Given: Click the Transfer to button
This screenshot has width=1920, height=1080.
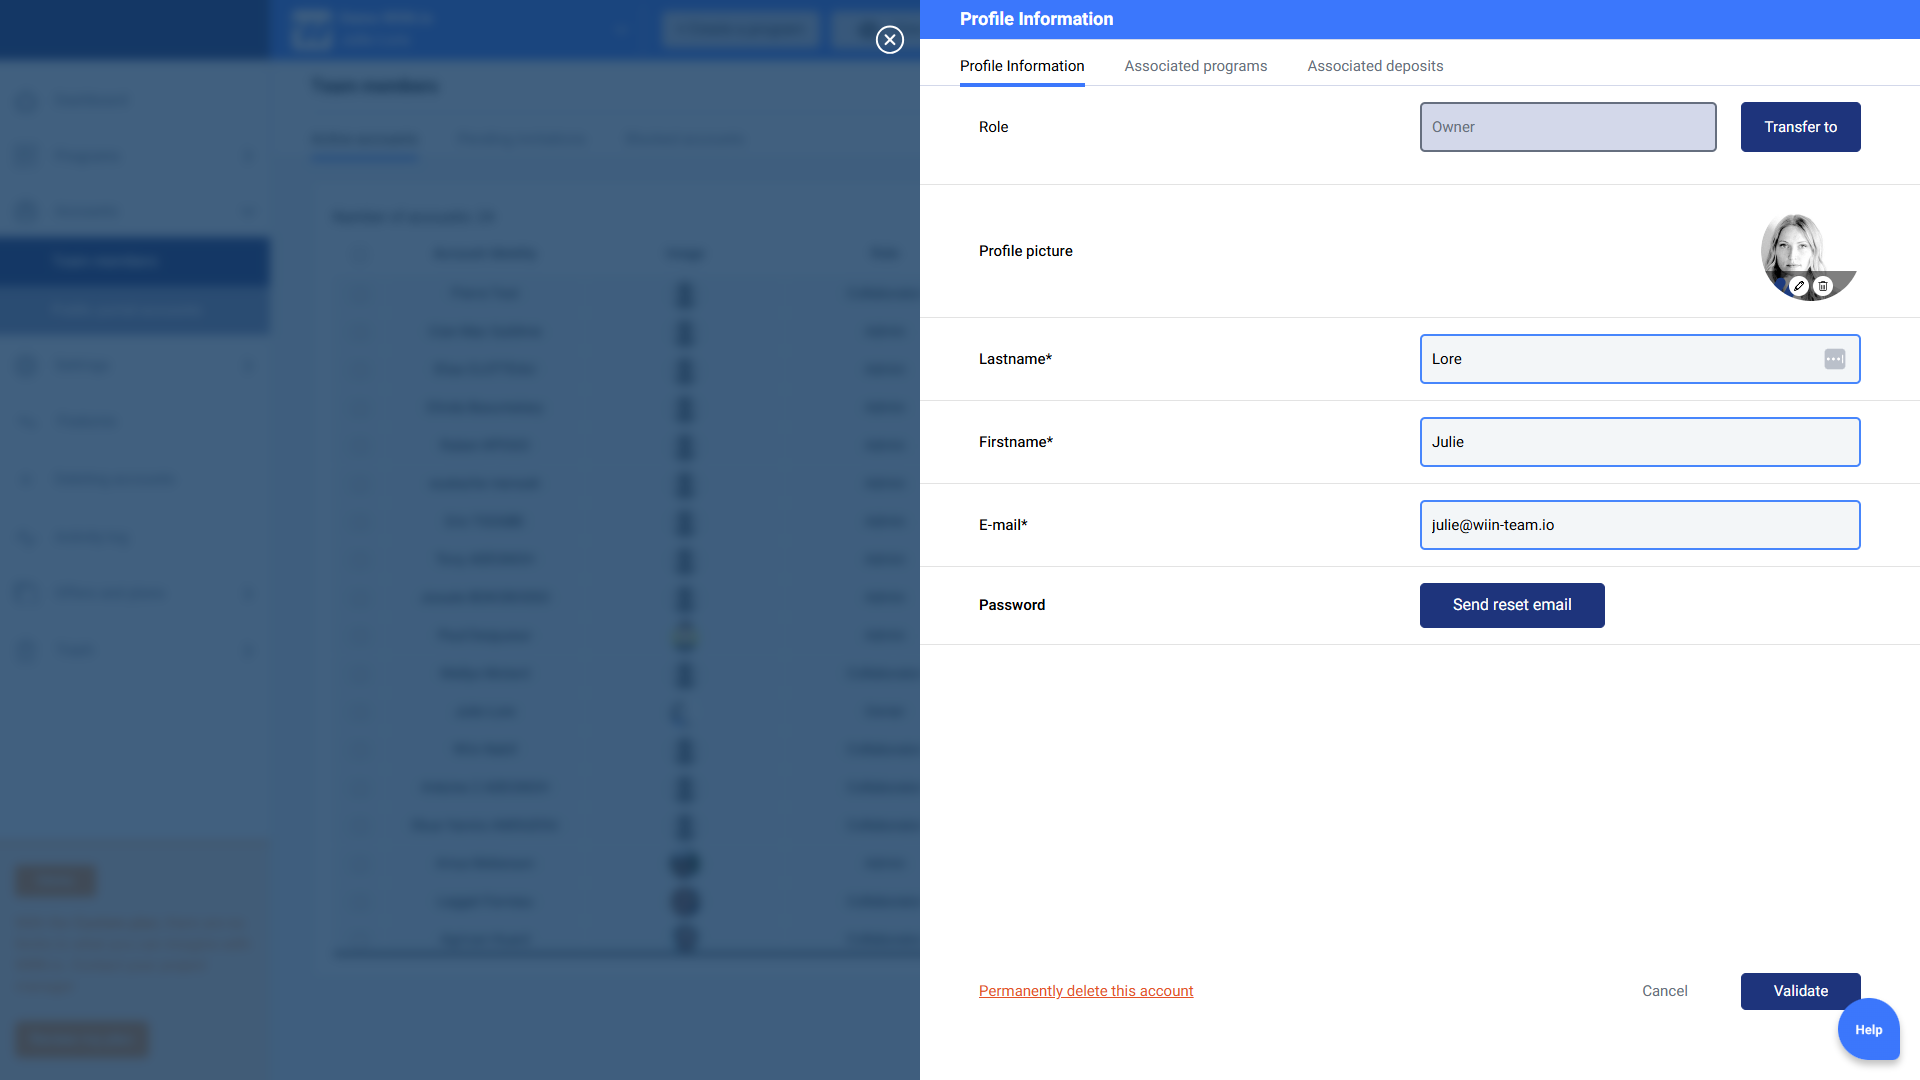Looking at the screenshot, I should point(1800,127).
